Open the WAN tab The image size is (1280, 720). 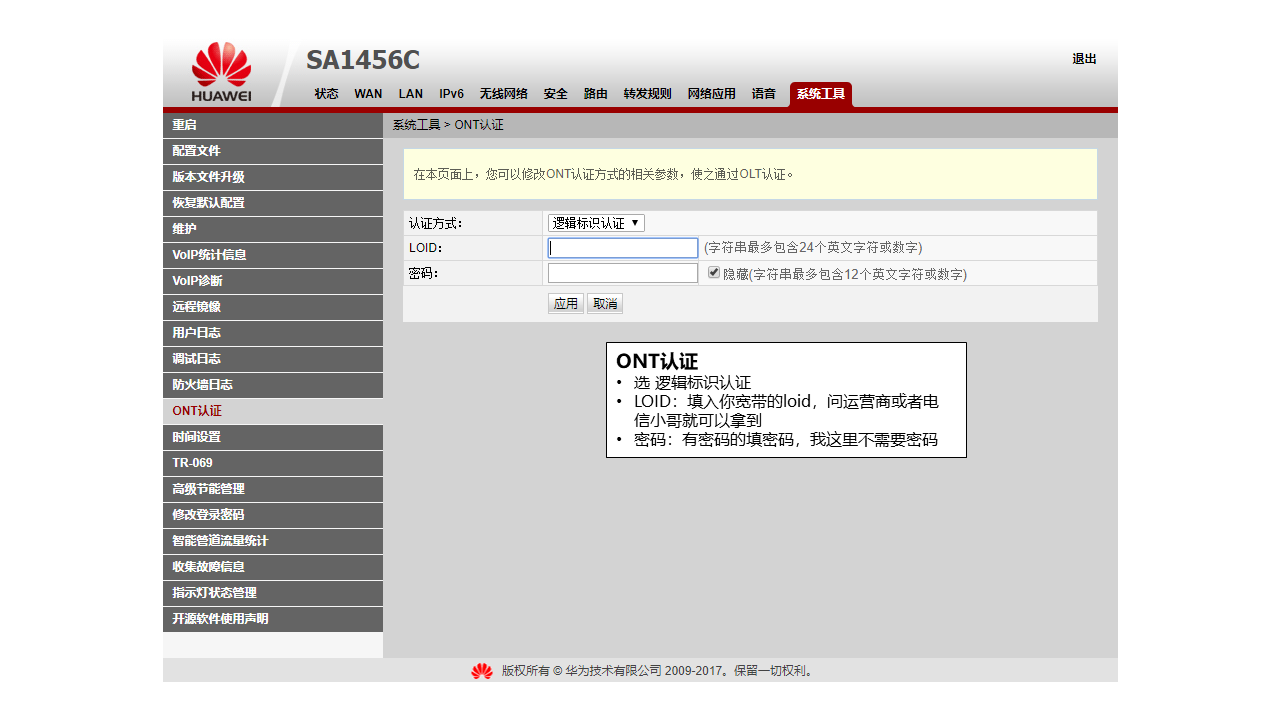pos(368,94)
